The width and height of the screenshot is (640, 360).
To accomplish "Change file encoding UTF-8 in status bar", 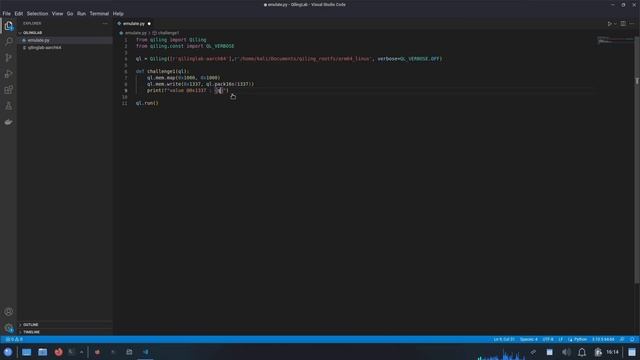I will click(548, 339).
